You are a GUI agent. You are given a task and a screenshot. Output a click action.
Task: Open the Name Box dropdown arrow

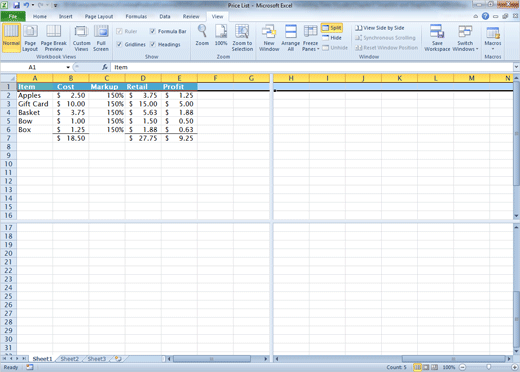point(68,67)
